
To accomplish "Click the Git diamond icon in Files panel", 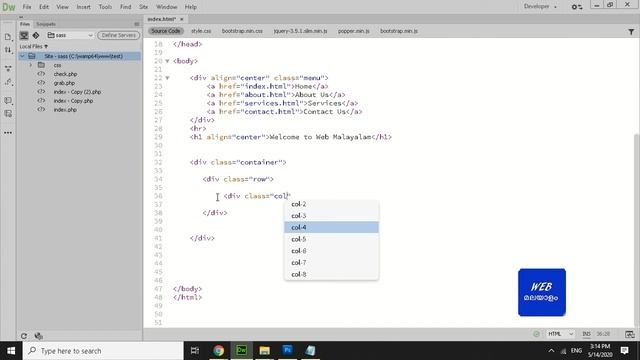I will pos(36,36).
